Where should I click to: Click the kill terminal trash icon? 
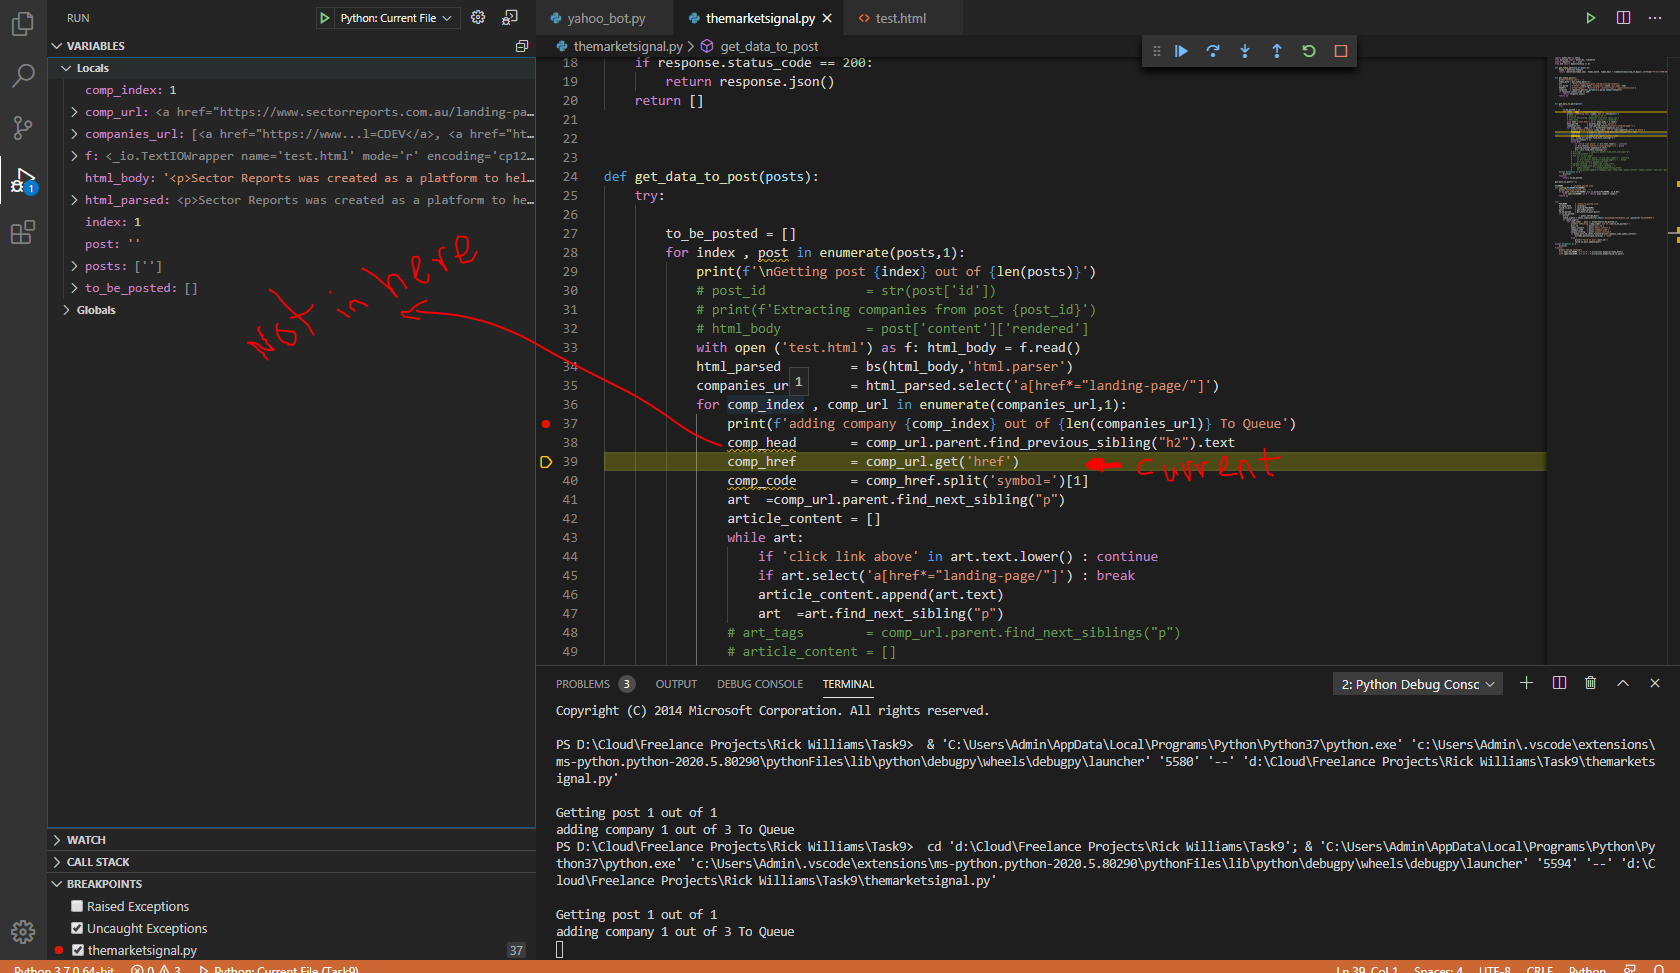click(x=1590, y=683)
